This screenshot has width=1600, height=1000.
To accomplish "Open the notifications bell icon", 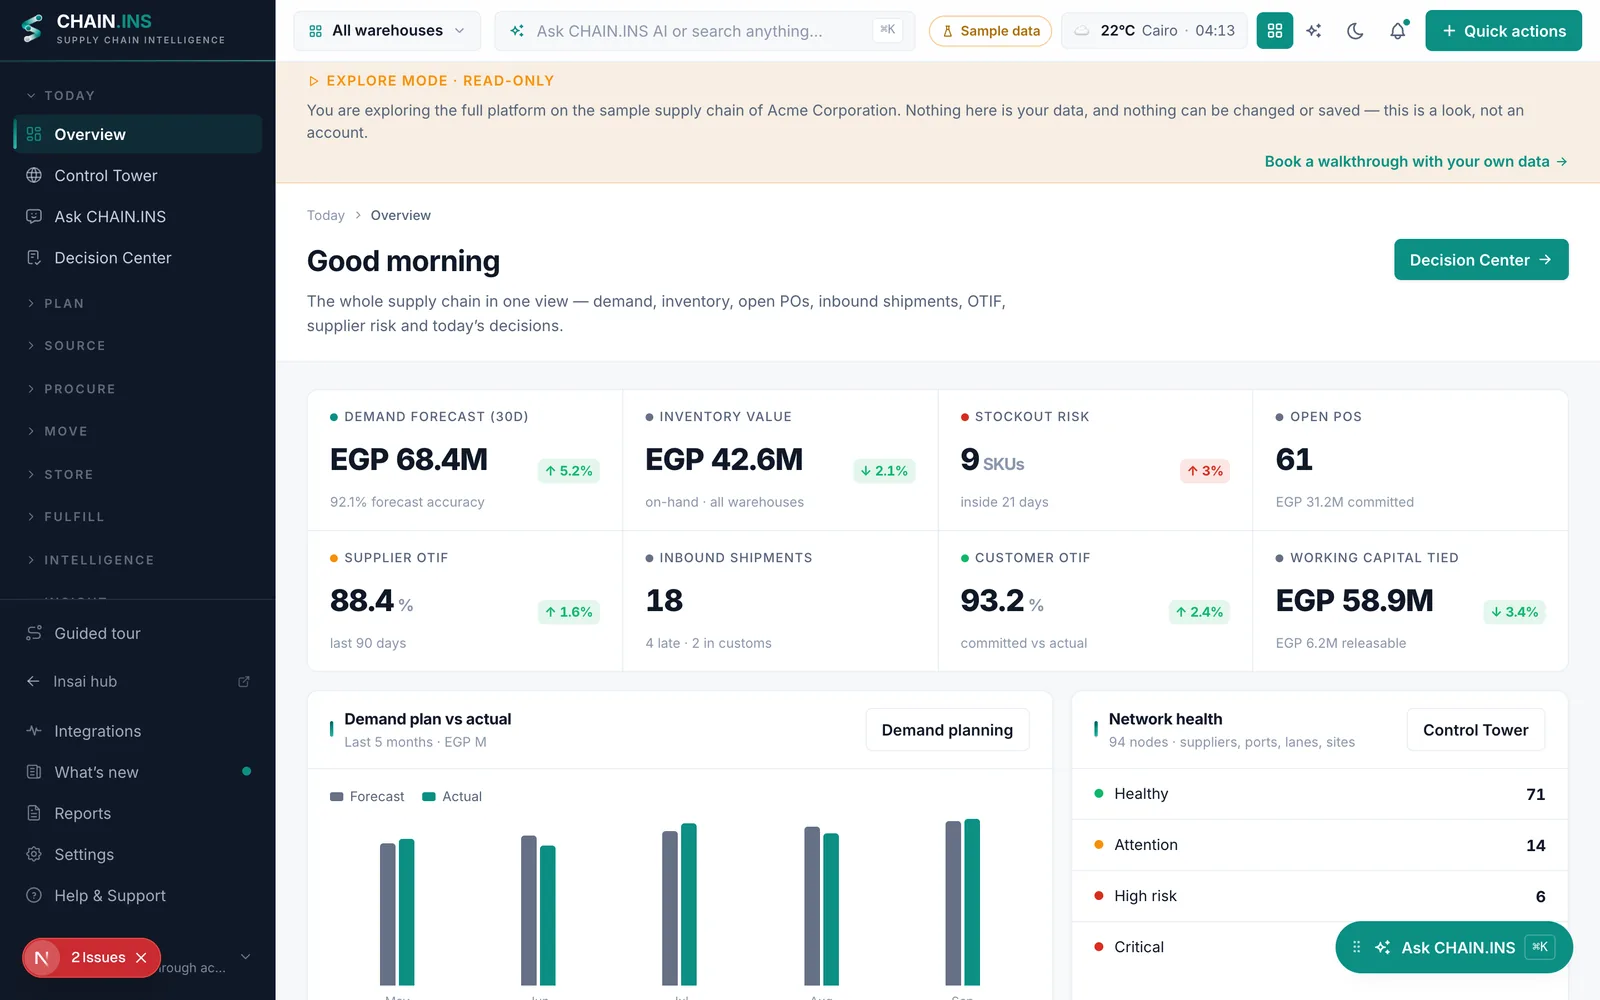I will pos(1398,31).
